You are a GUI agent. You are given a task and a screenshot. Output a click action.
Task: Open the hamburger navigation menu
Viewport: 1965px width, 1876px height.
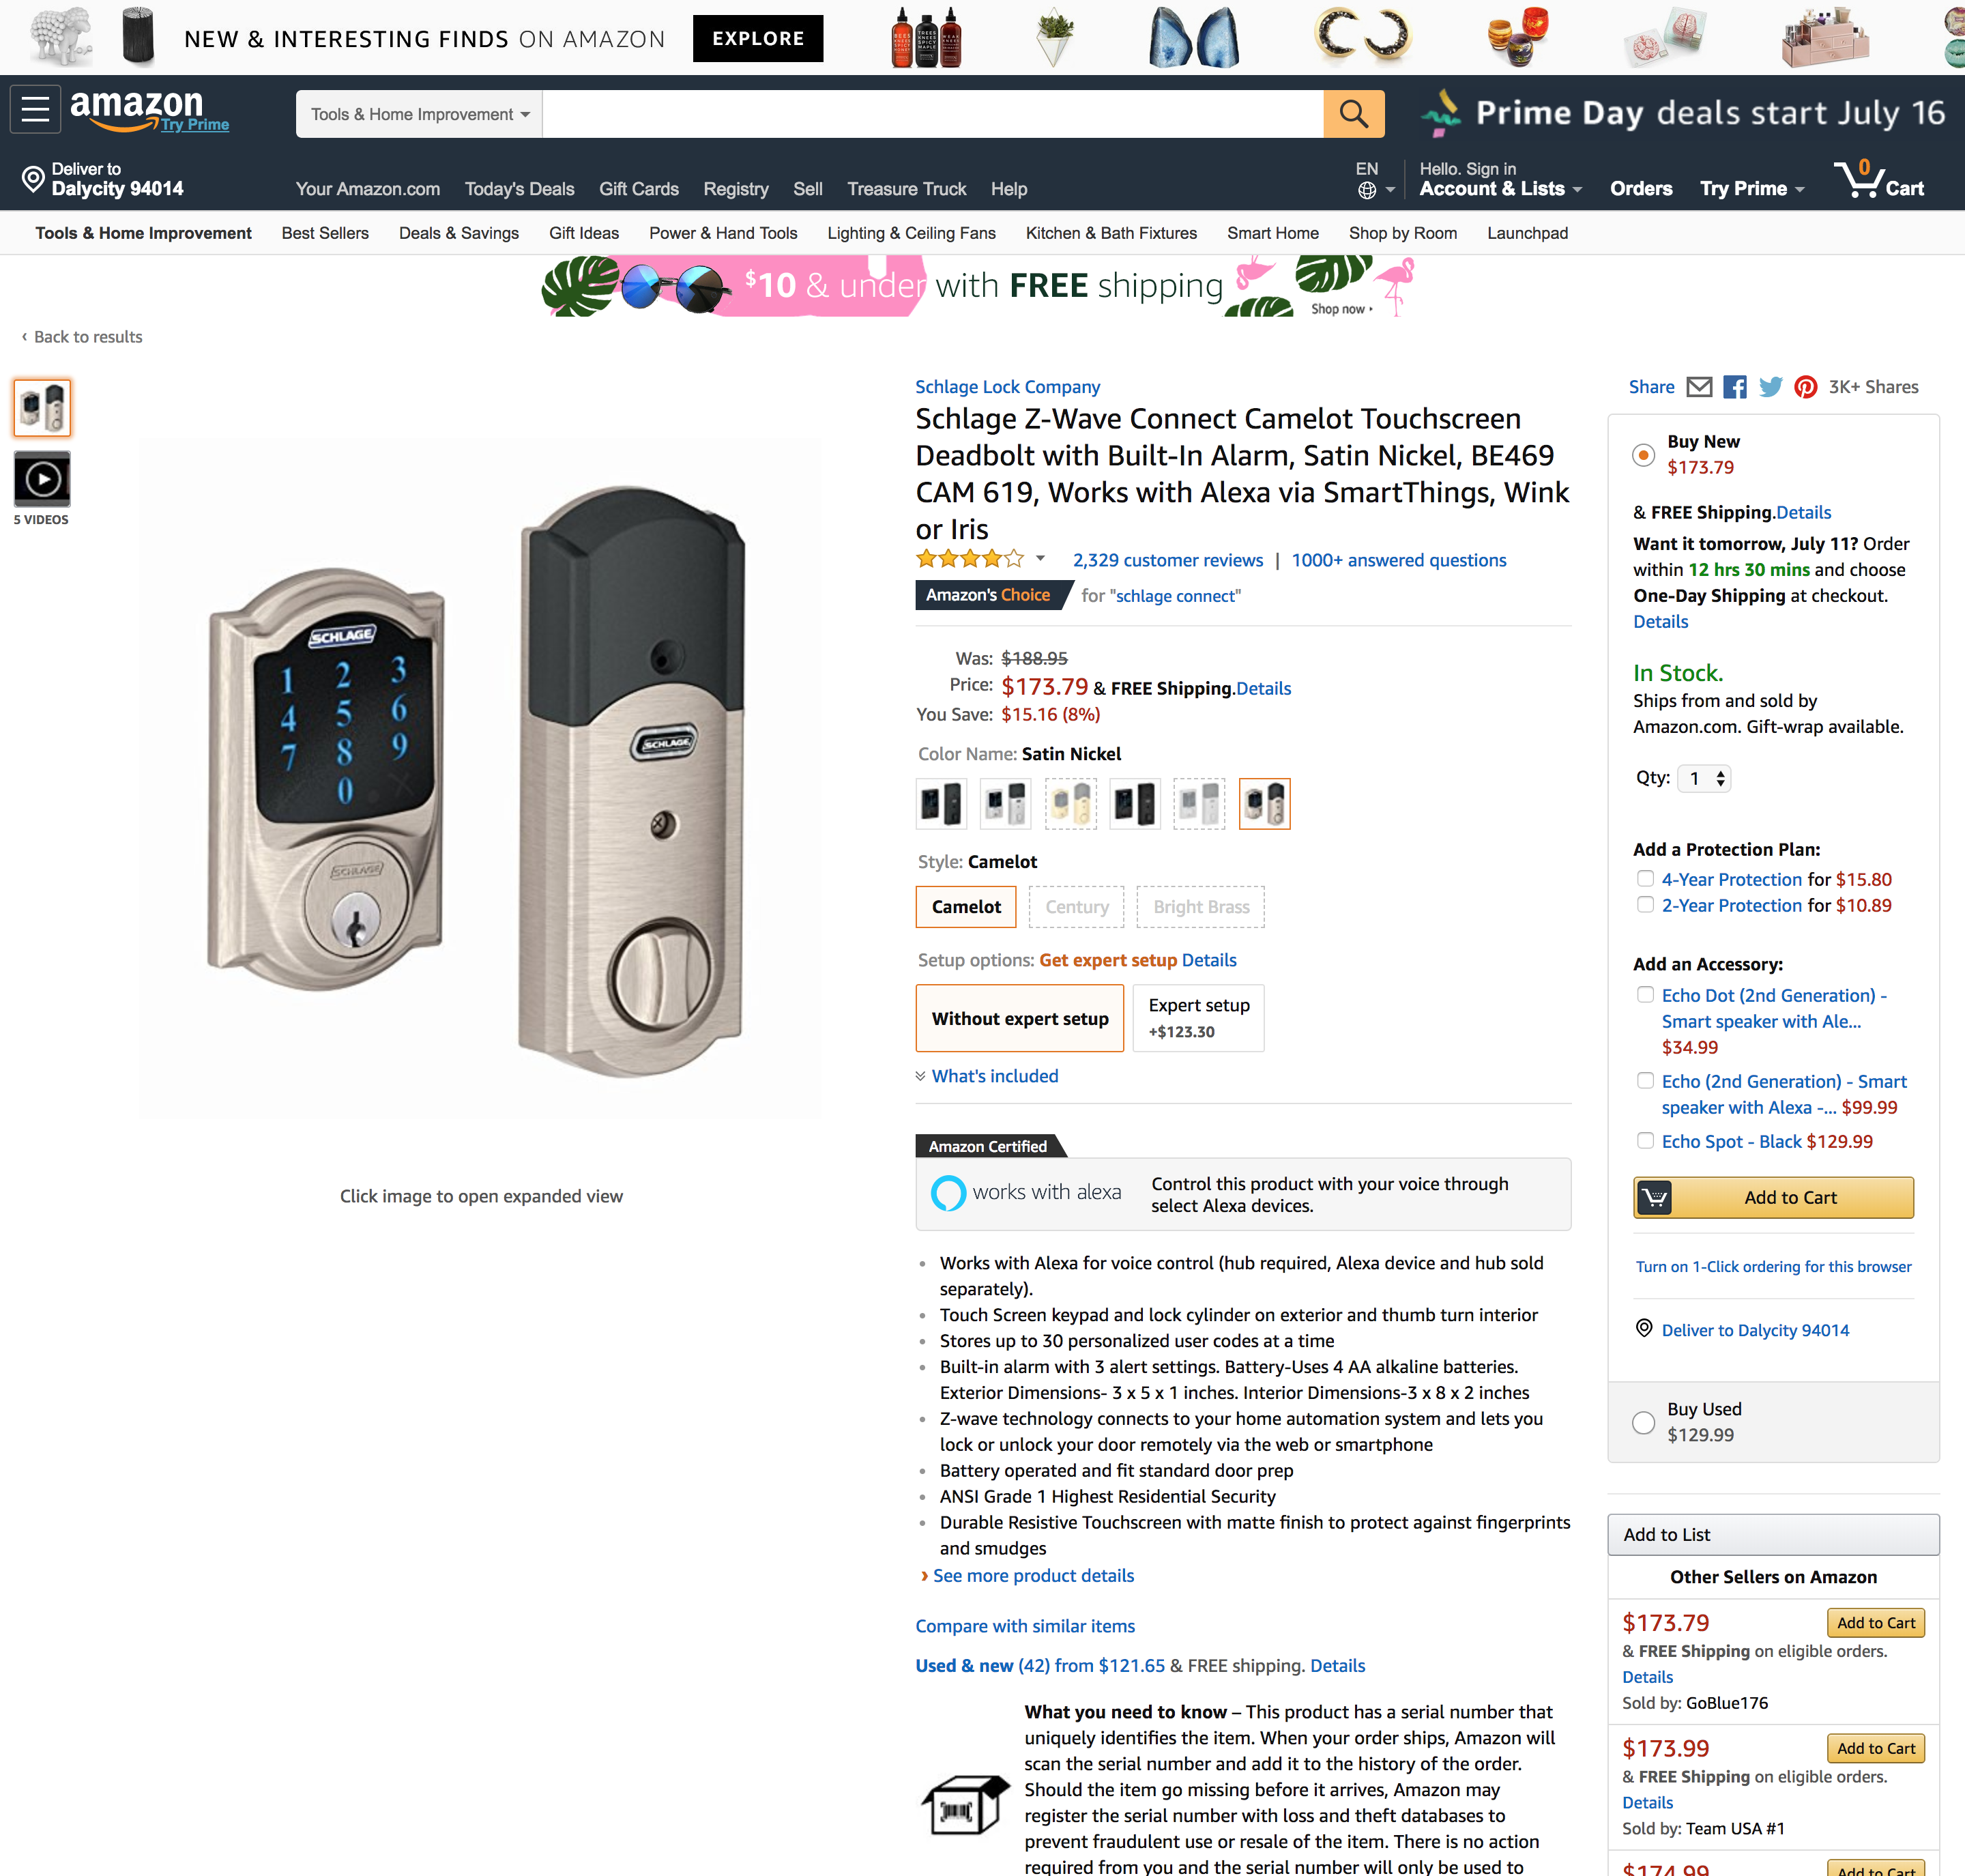click(36, 109)
